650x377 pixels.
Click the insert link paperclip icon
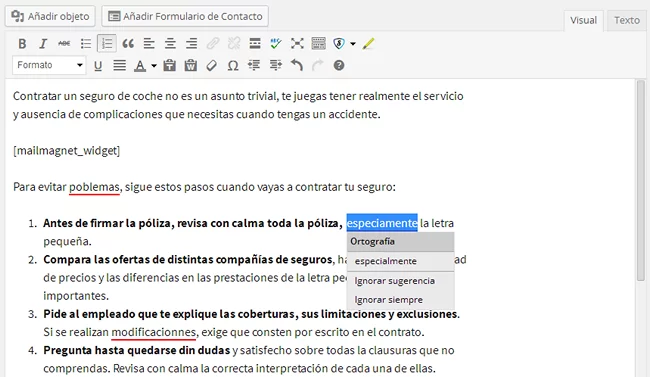(x=213, y=44)
